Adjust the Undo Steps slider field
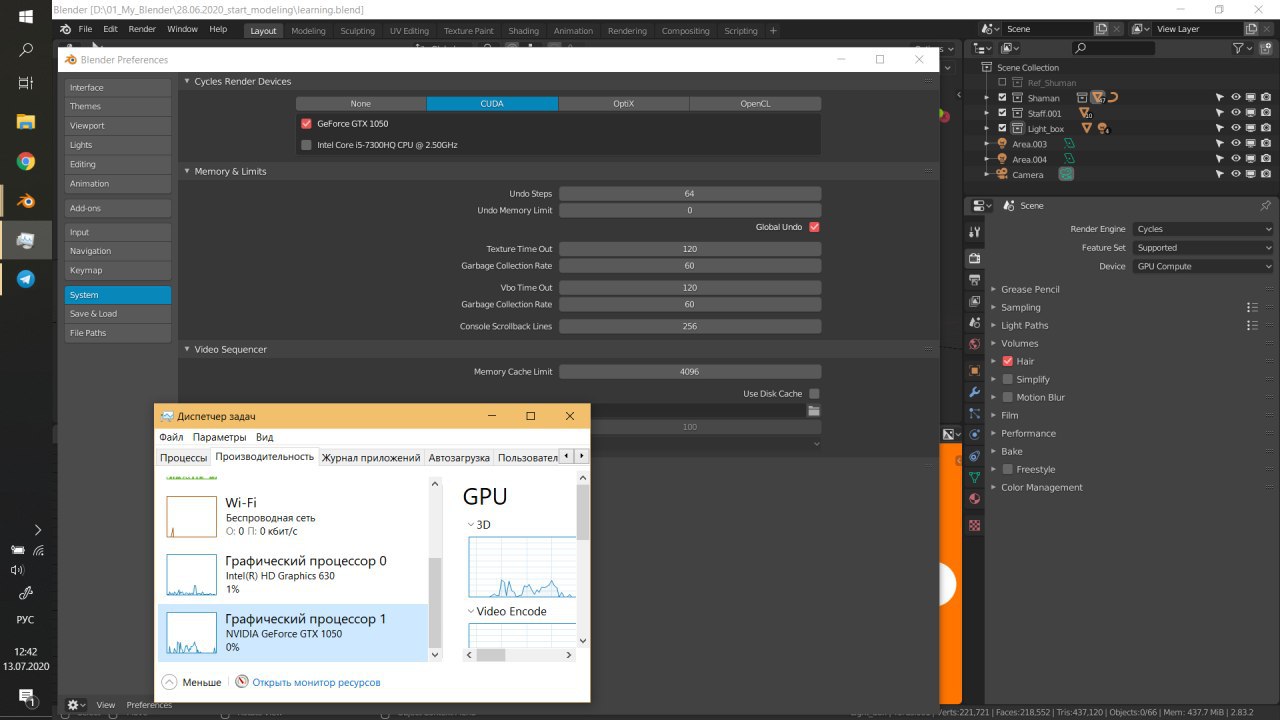The image size is (1280, 720). pos(690,193)
